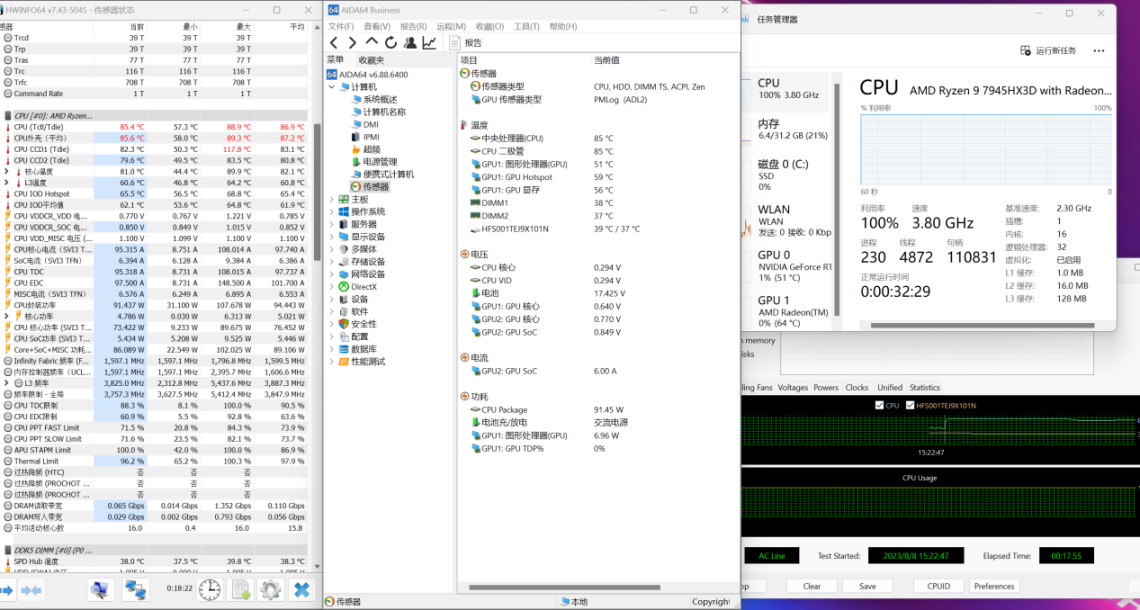The width and height of the screenshot is (1140, 610).
Task: Click the AIDA64 up-level arrow
Action: [x=372, y=42]
